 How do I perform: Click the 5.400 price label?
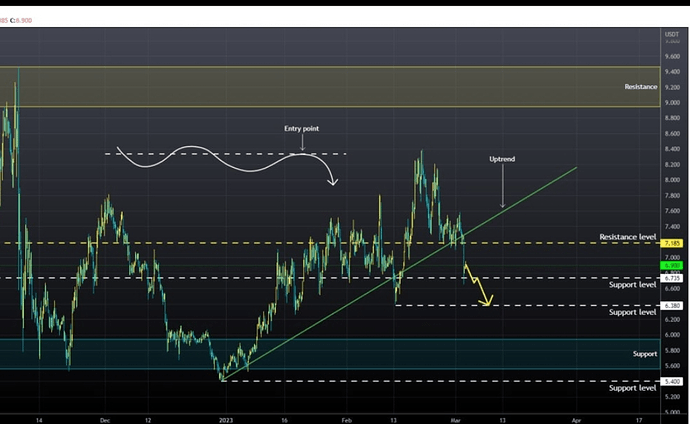(x=672, y=381)
